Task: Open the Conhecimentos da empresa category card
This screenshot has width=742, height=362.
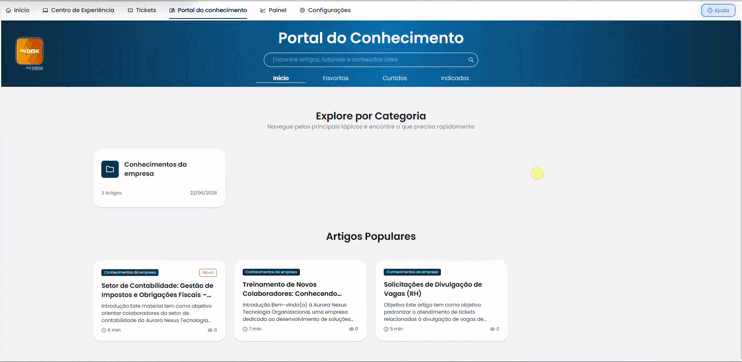Action: (159, 178)
